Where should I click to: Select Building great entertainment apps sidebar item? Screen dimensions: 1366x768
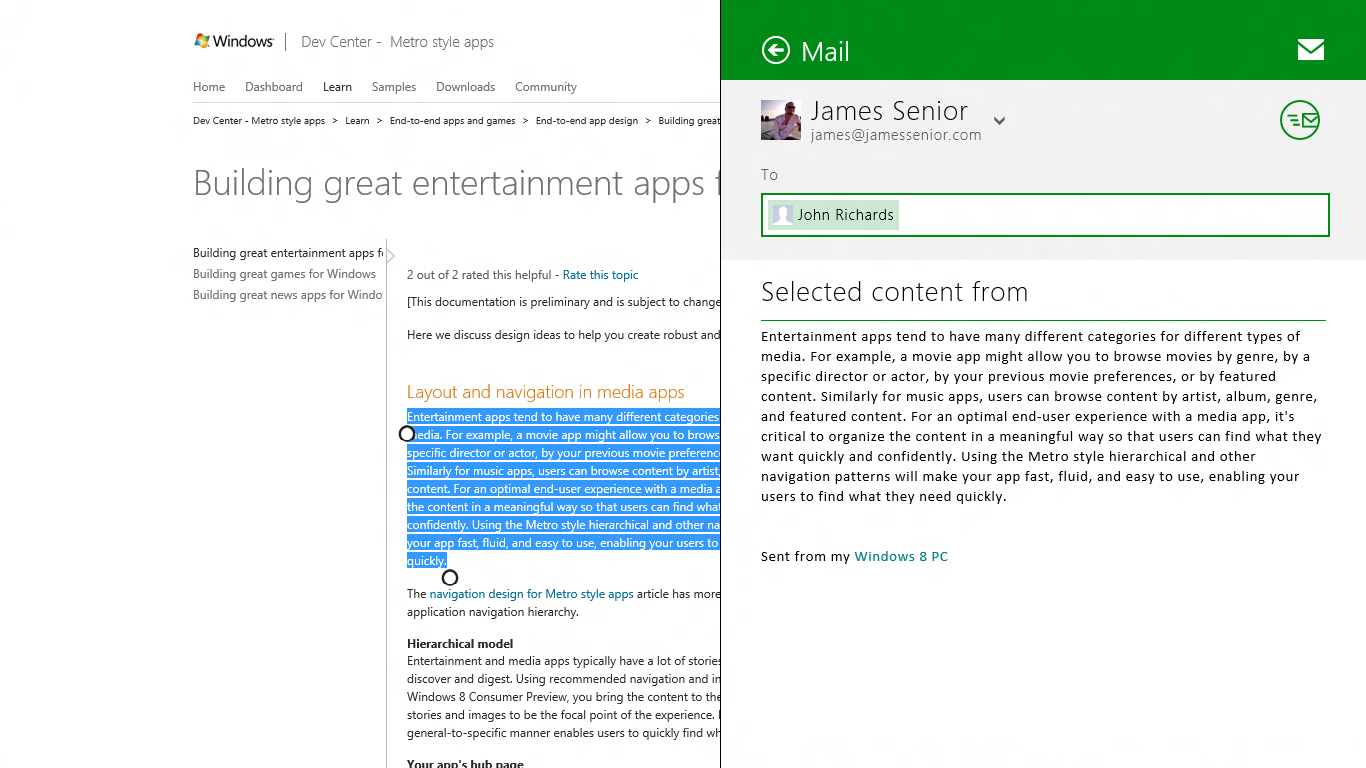(288, 253)
